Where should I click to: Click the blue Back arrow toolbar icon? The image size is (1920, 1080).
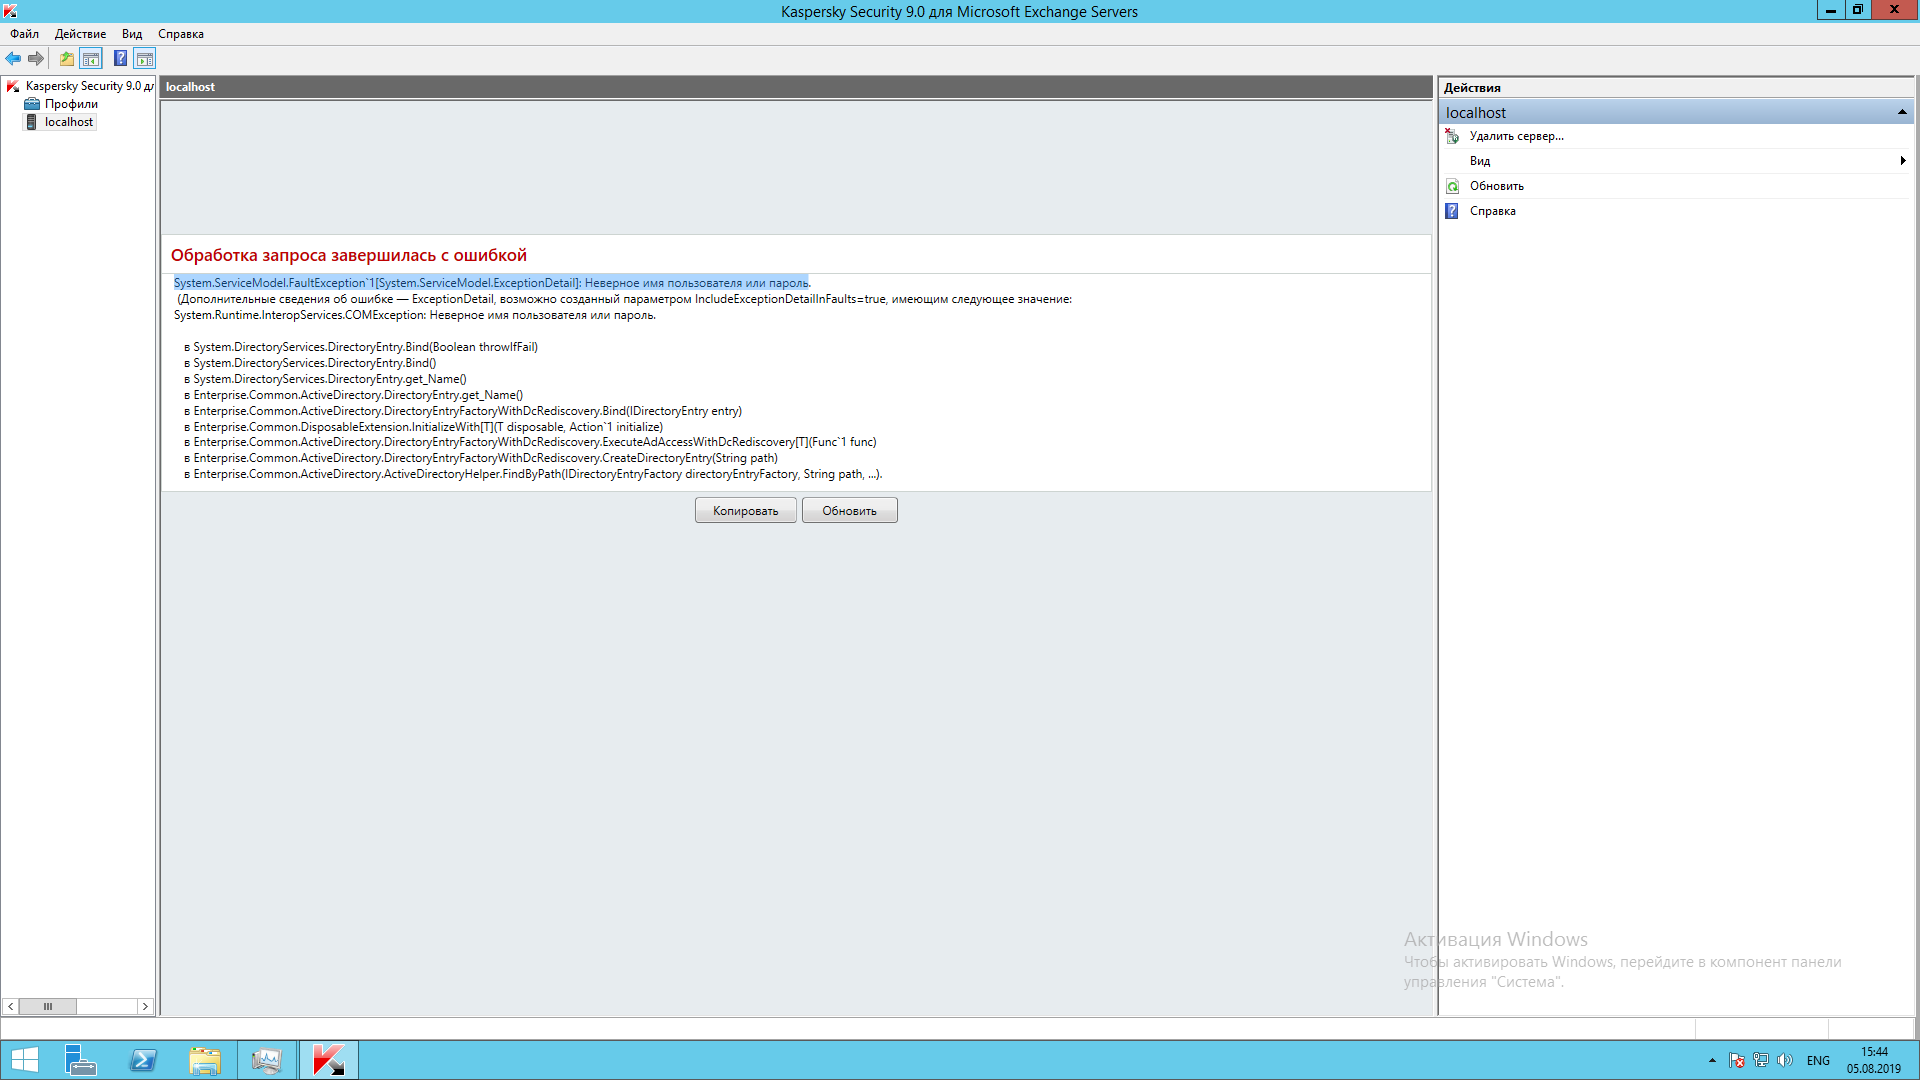13,59
